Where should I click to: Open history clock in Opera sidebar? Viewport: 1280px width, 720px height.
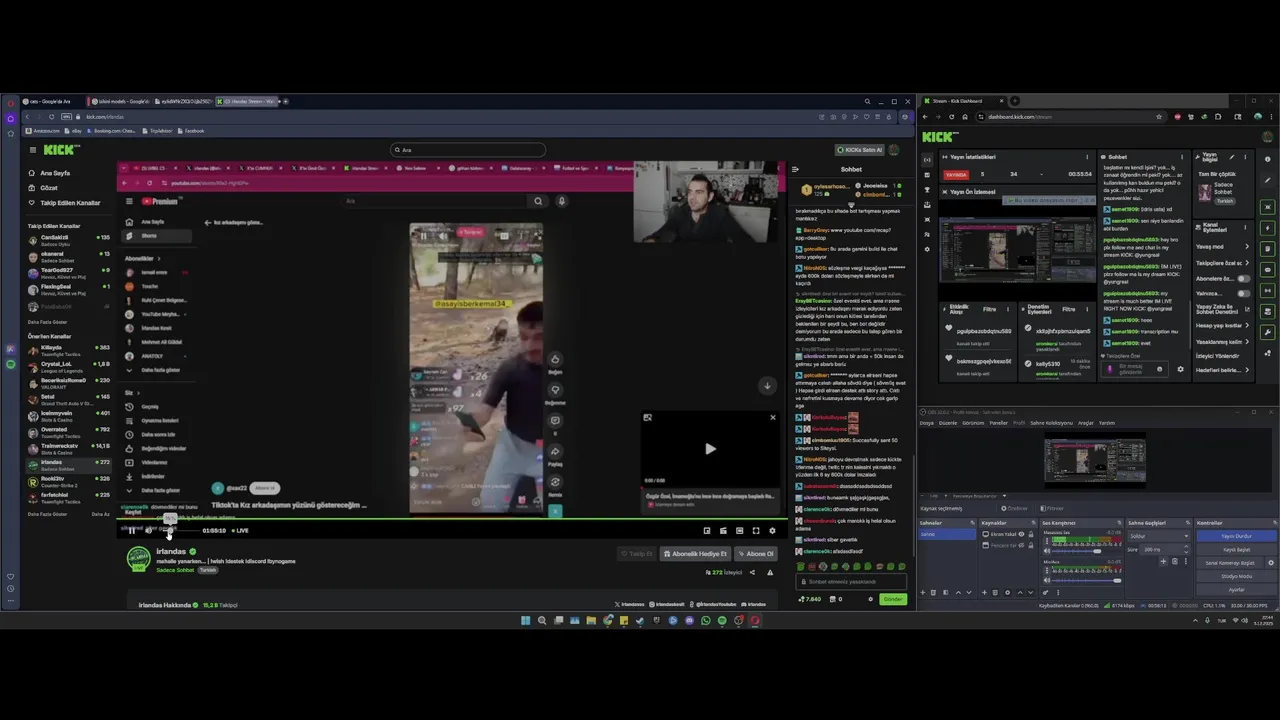10,588
